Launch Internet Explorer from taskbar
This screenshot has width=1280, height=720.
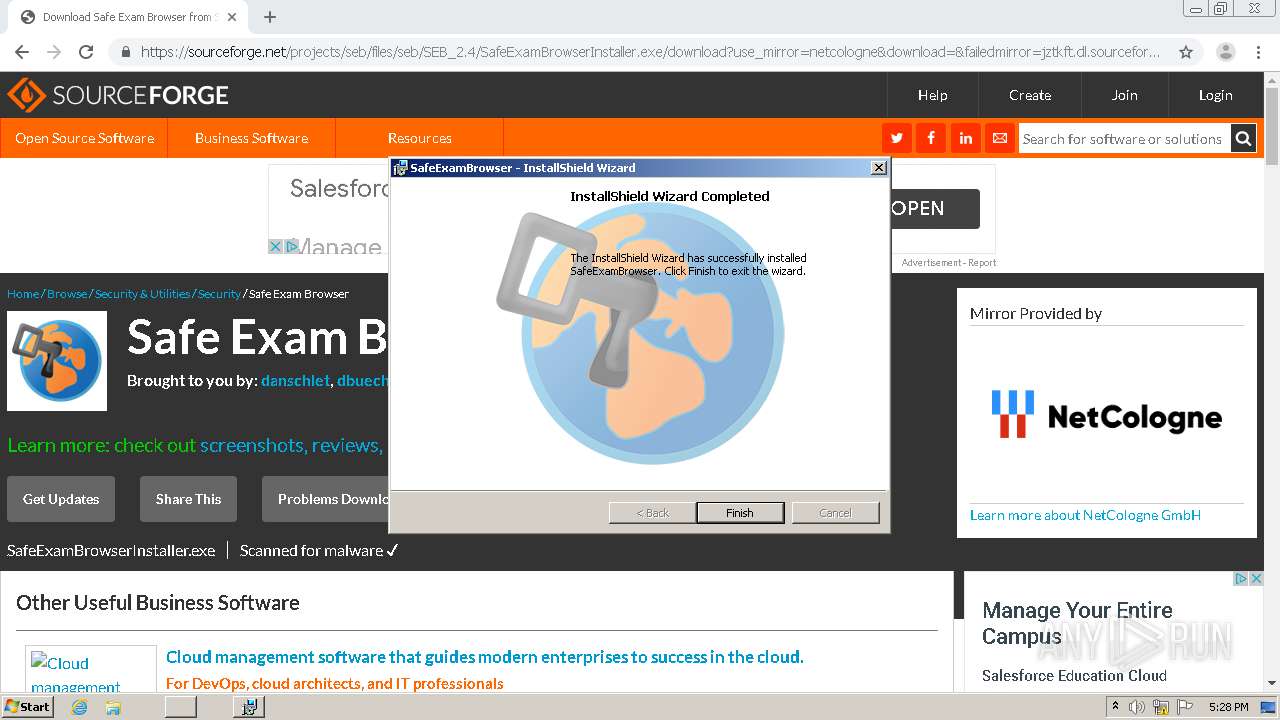79,707
